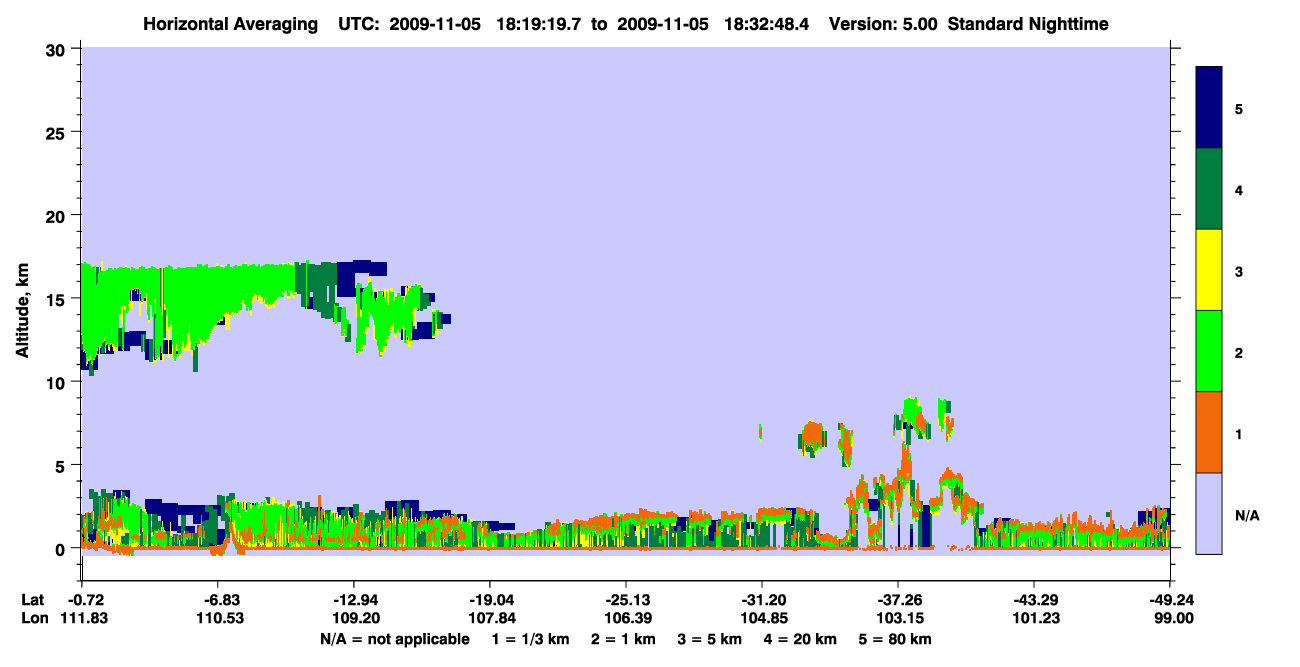Click the bright green colorbar segment labeled 2
The image size is (1300, 667).
tap(1210, 351)
